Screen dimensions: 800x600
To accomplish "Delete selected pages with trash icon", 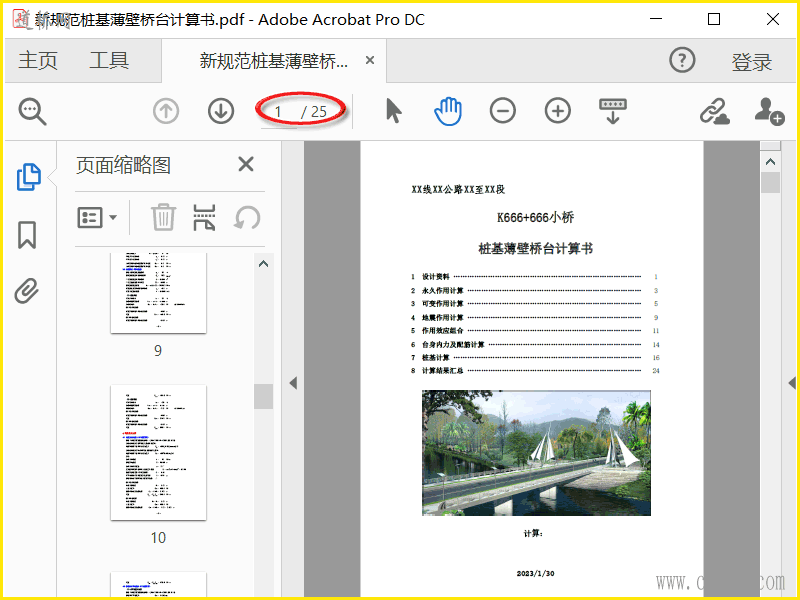I will coord(163,217).
